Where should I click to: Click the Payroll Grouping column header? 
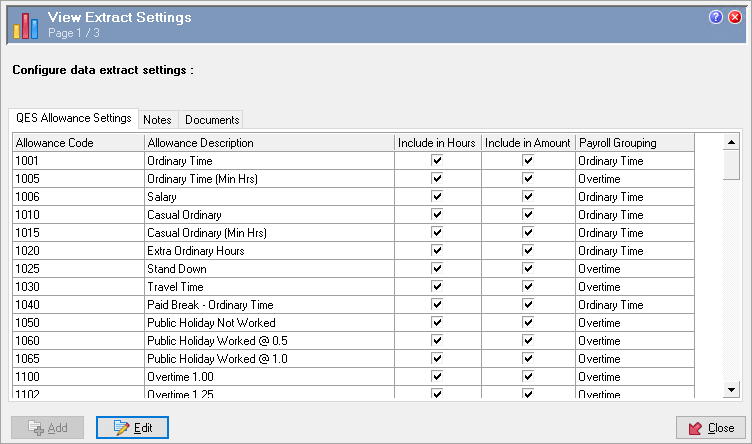(x=633, y=143)
